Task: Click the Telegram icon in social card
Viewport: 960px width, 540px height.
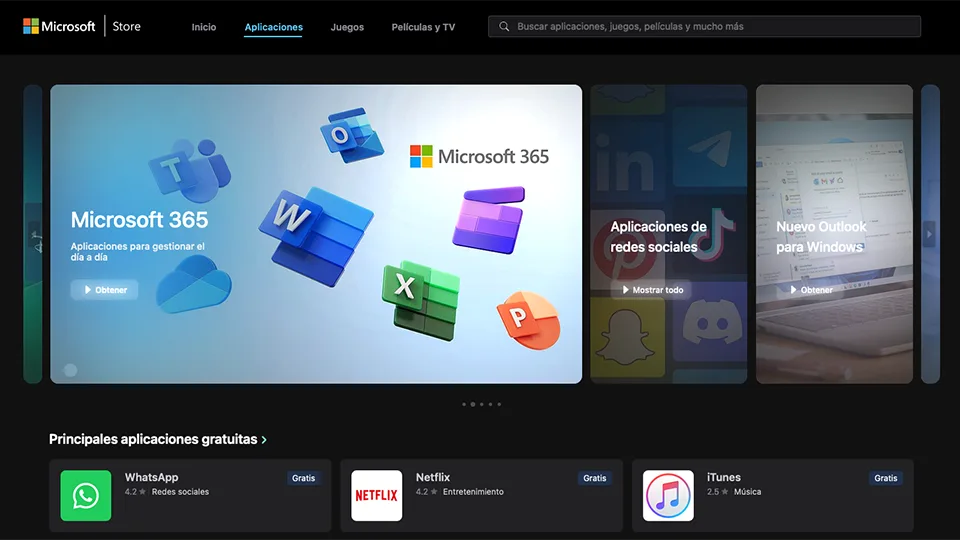Action: (711, 147)
